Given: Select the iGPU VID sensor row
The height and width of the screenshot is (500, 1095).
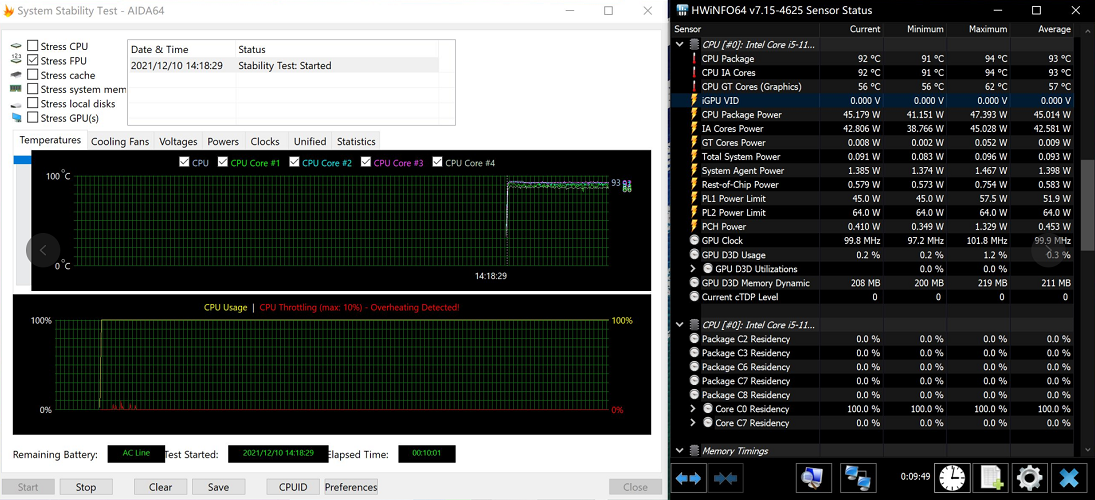Looking at the screenshot, I should [873, 101].
